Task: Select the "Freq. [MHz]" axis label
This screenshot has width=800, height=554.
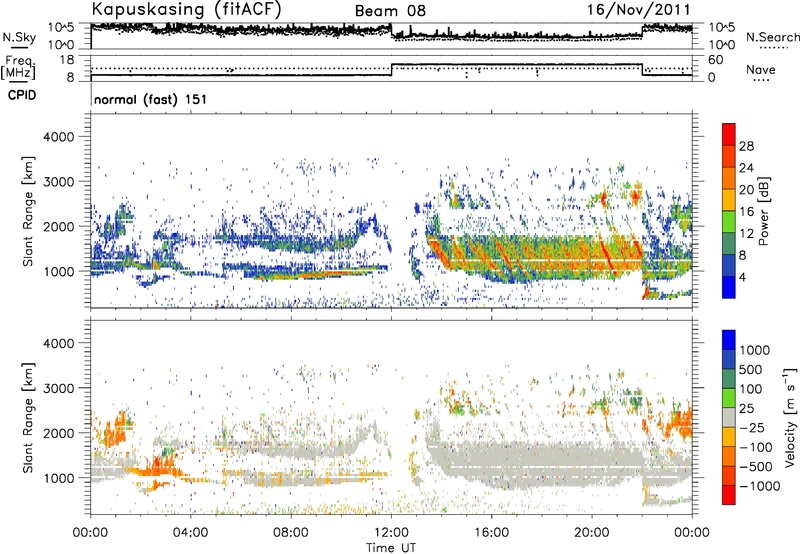Action: (x=18, y=67)
